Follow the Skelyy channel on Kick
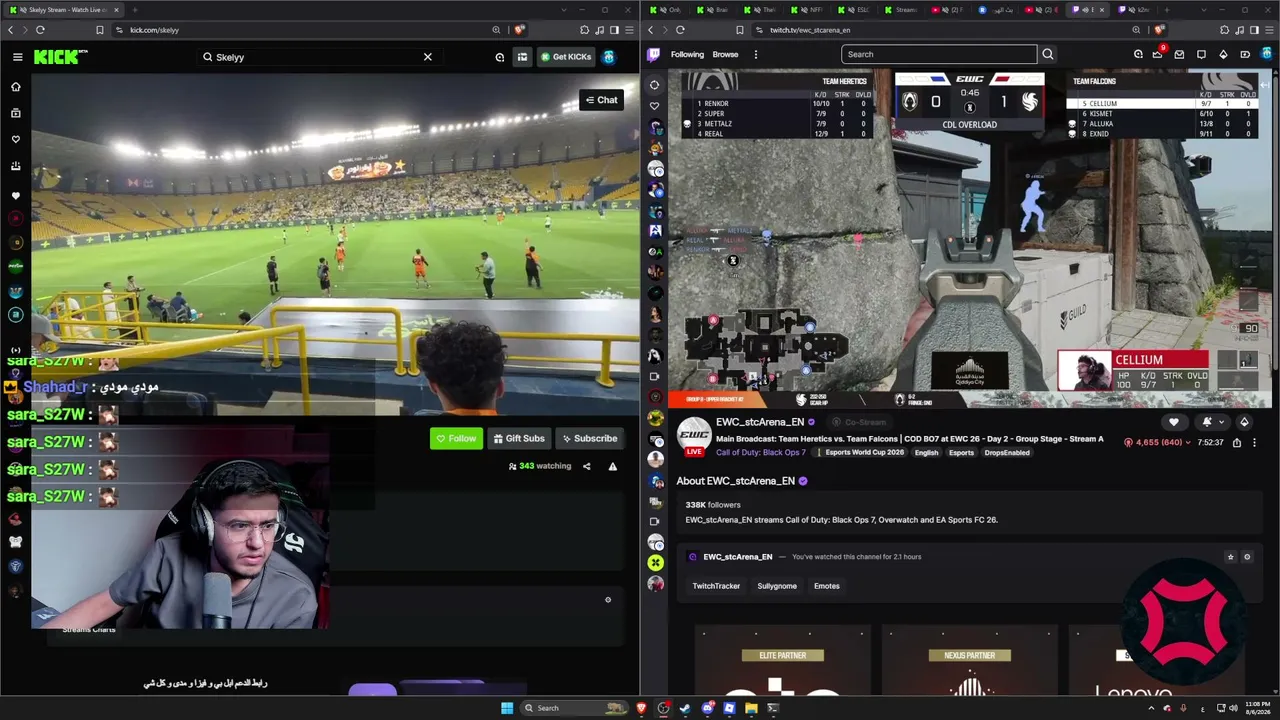The height and width of the screenshot is (720, 1280). [456, 438]
